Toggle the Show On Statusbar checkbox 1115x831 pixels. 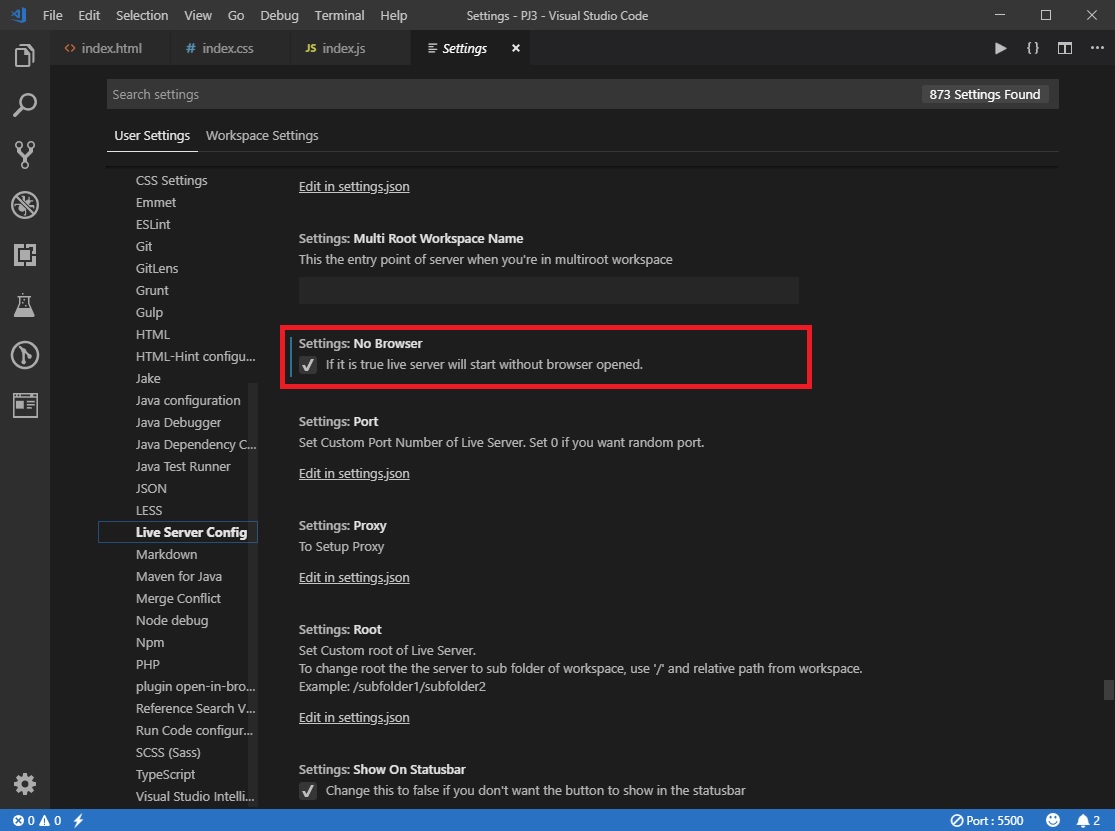[308, 791]
